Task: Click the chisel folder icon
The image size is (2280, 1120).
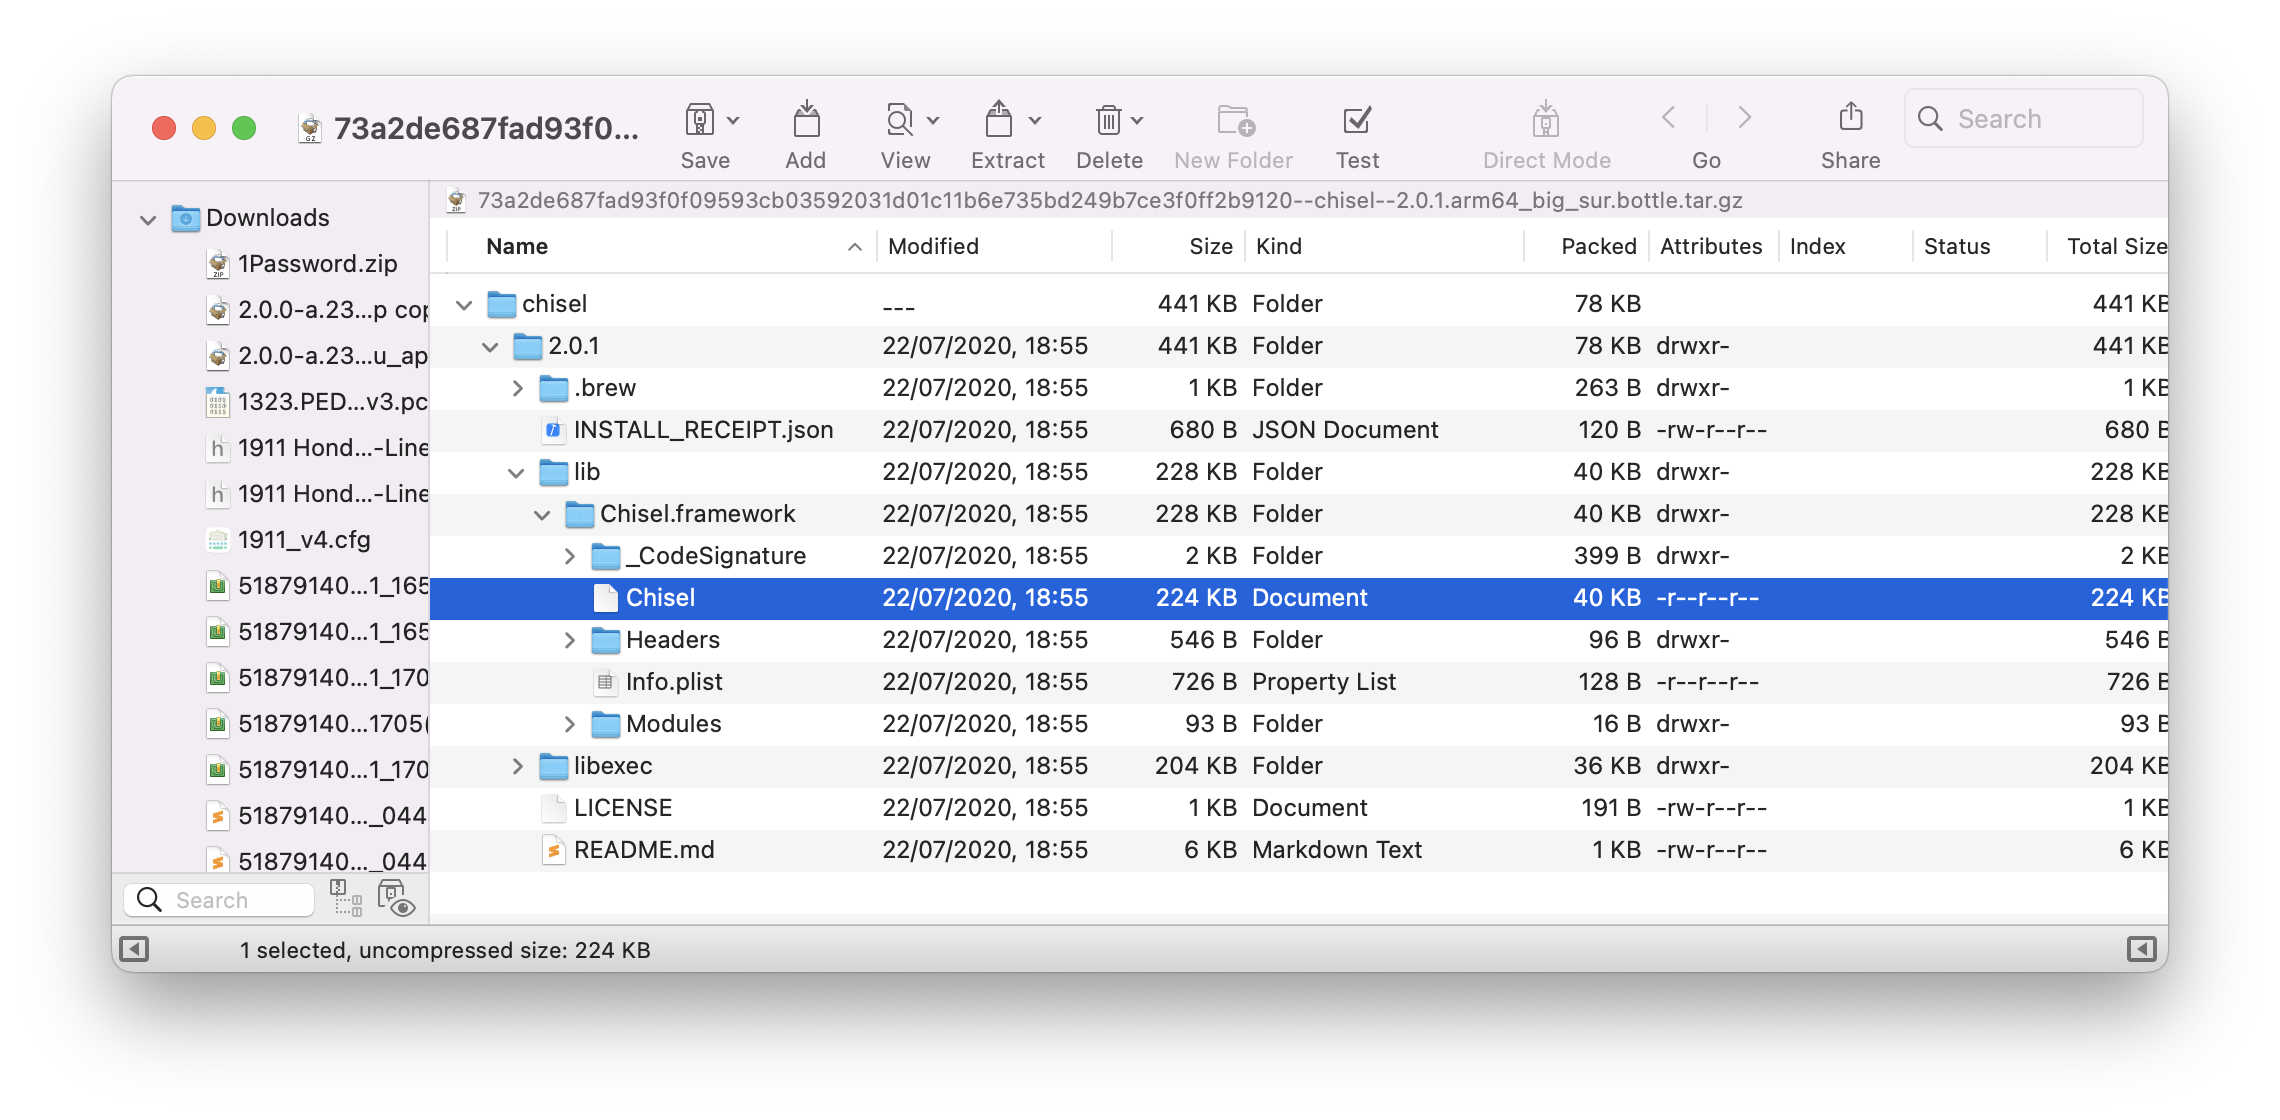Action: click(501, 304)
